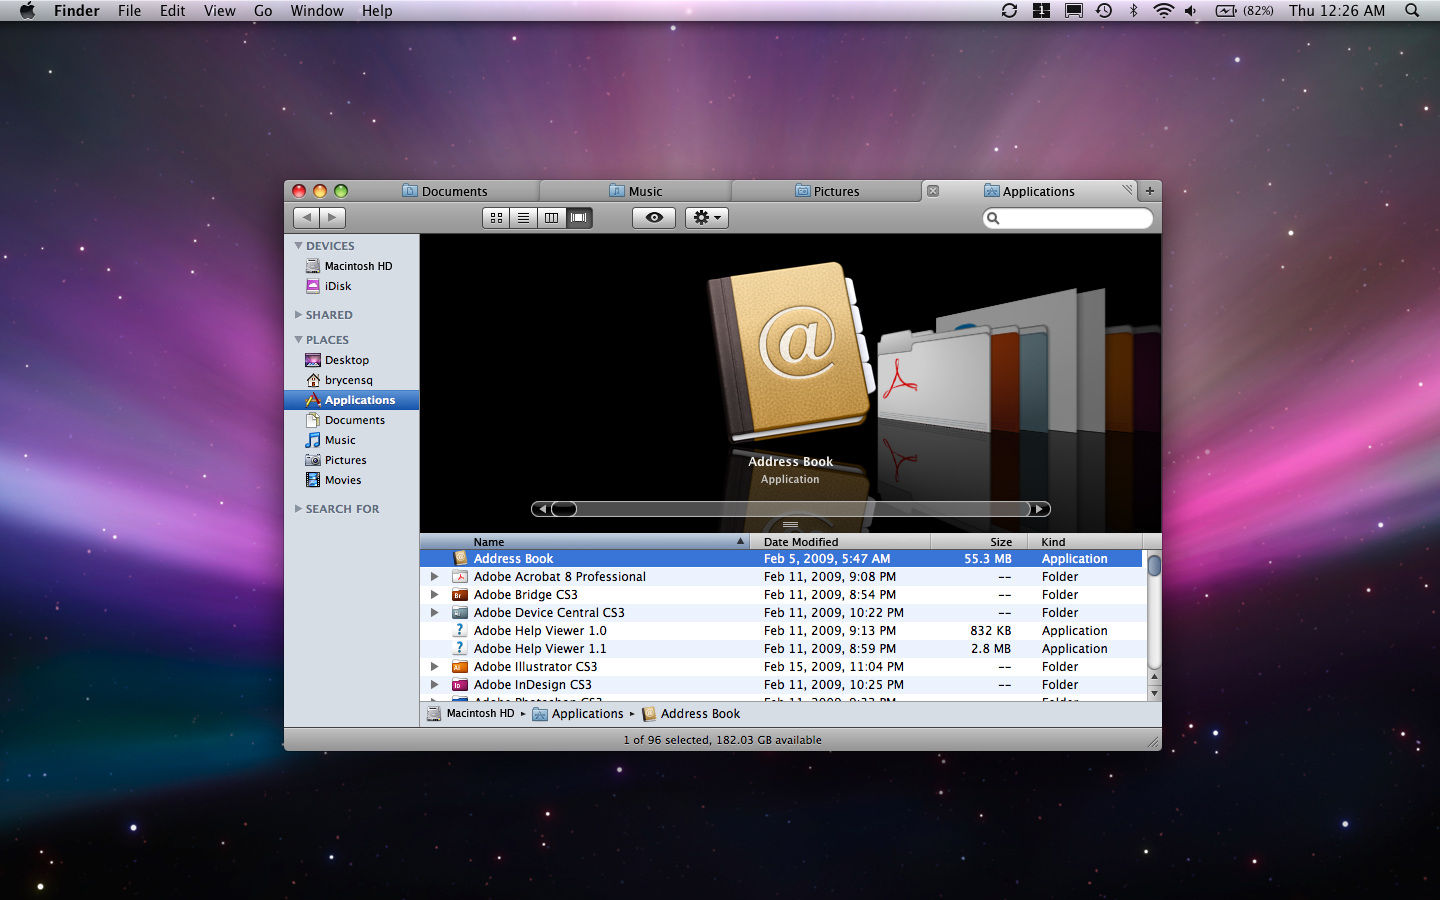The height and width of the screenshot is (900, 1440).
Task: Collapse the PLACES section
Action: click(x=298, y=340)
